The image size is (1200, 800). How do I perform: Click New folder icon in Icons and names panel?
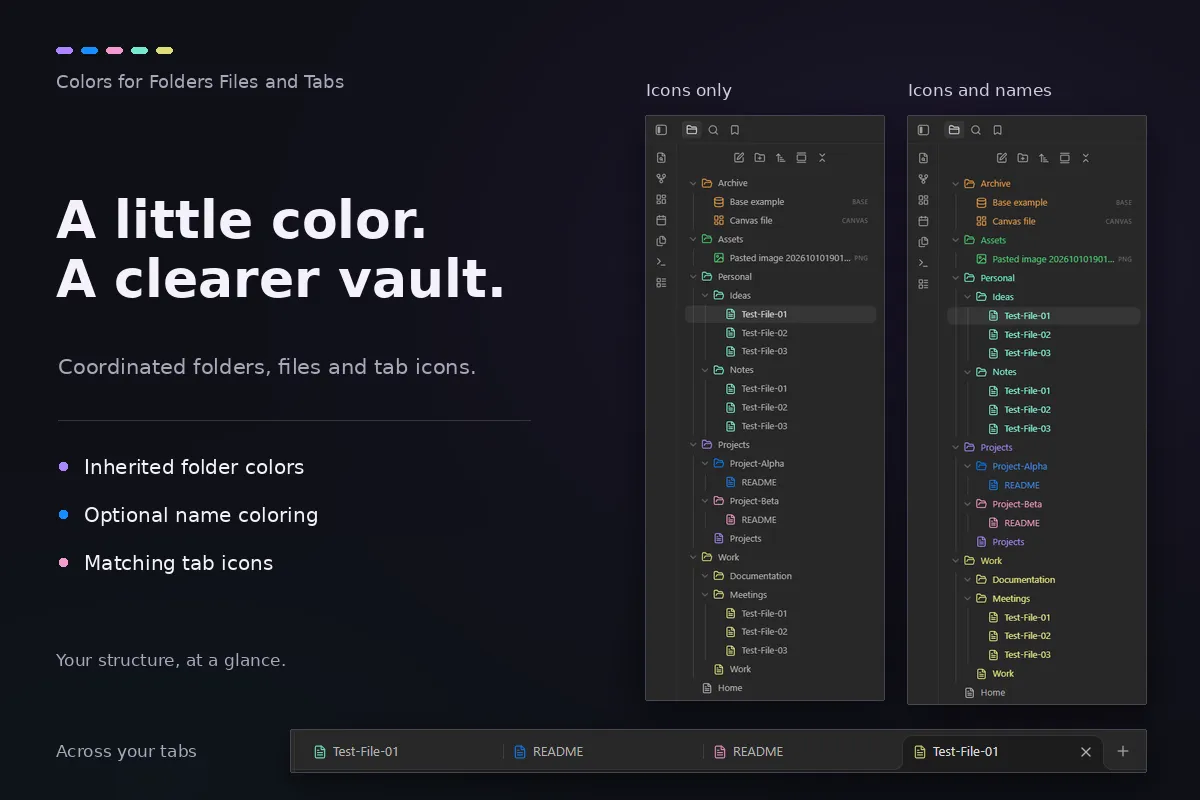1023,158
